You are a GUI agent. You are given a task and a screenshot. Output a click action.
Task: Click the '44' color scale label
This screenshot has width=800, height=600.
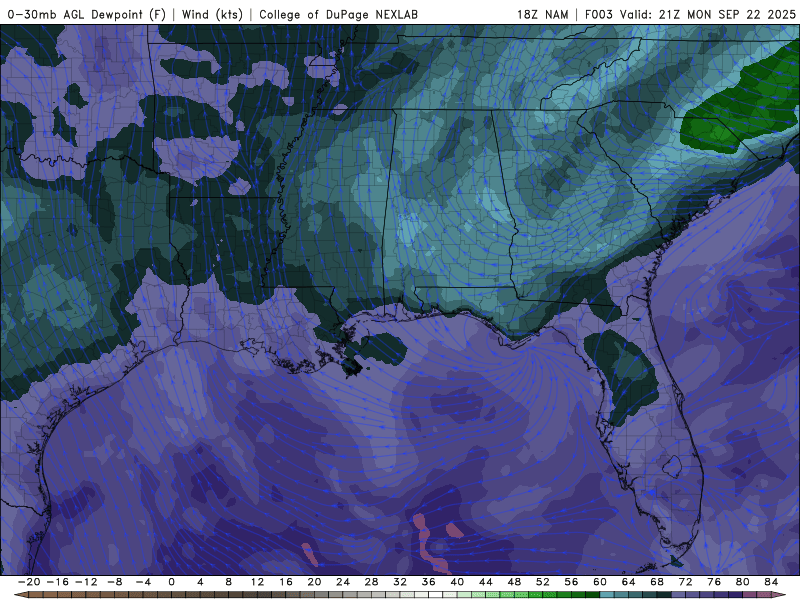pyautogui.click(x=486, y=582)
